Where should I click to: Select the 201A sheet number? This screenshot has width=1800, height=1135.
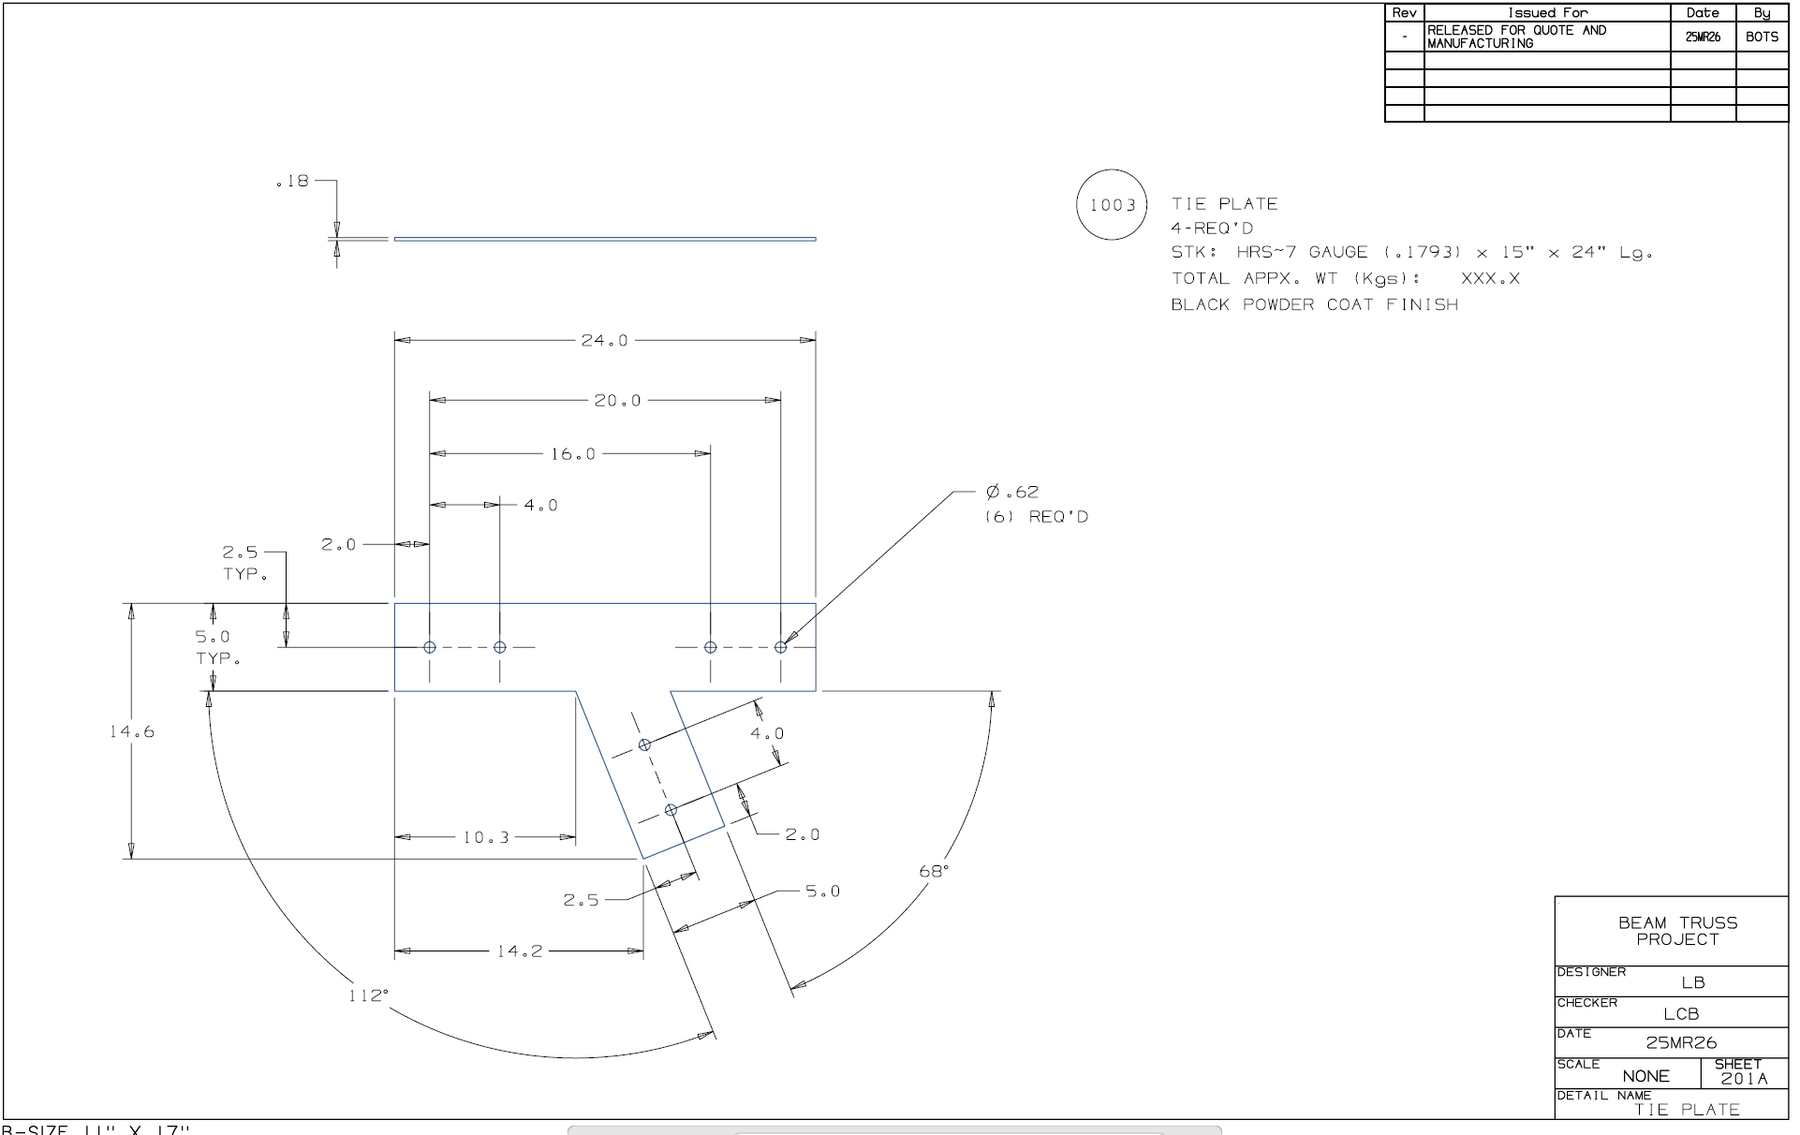pos(1744,1079)
